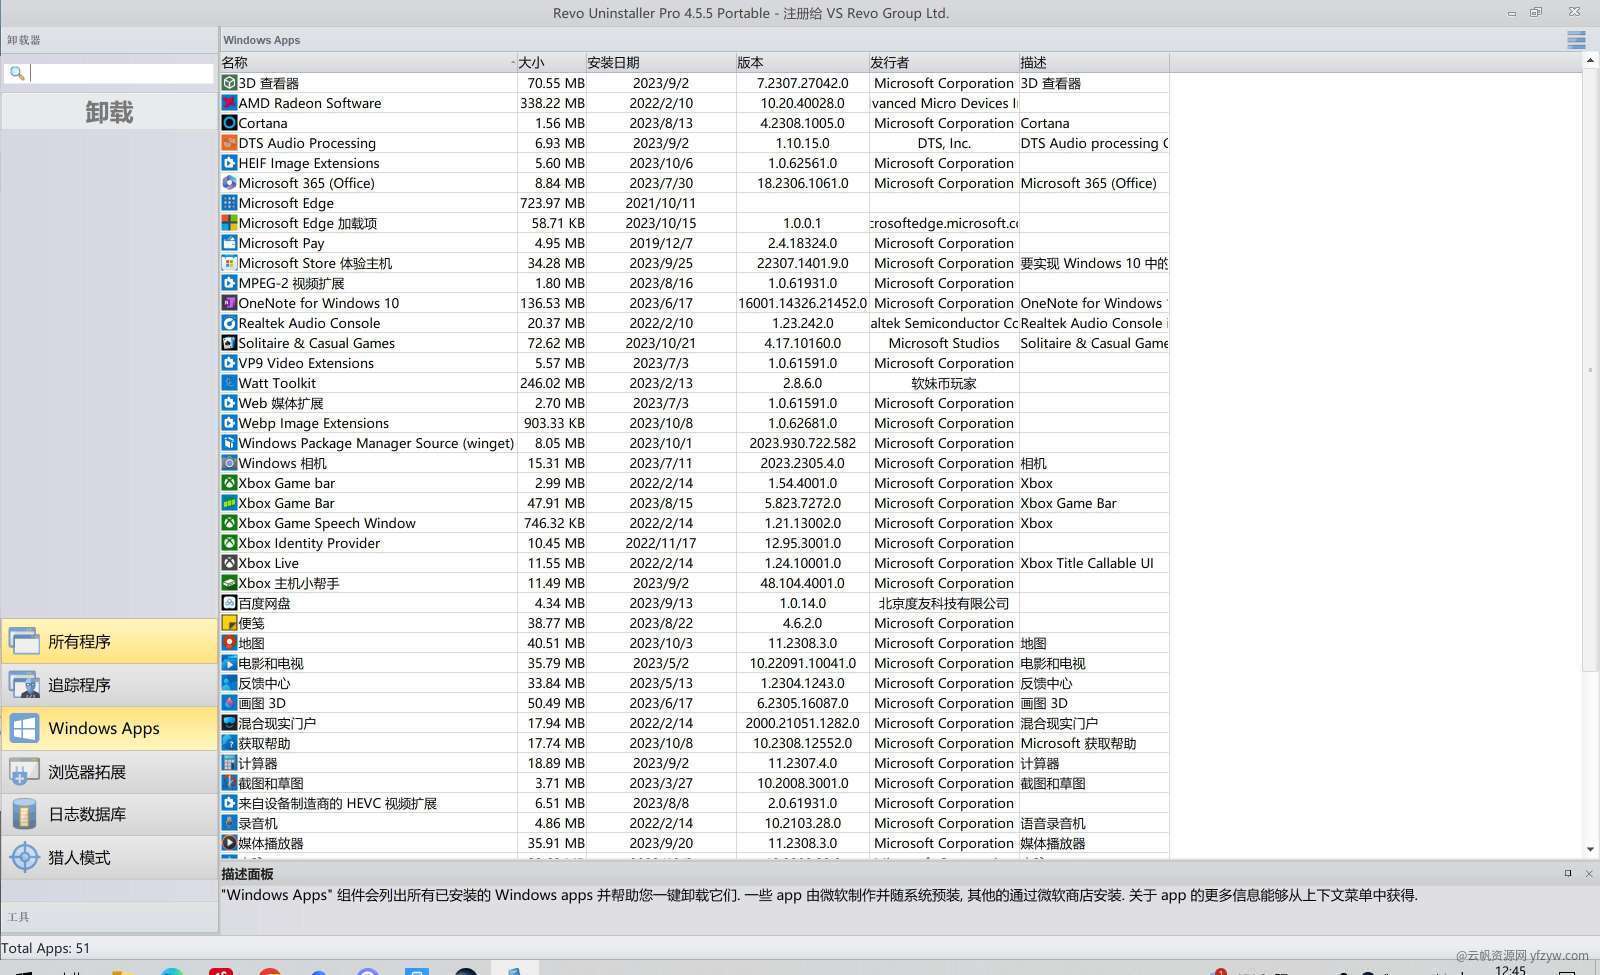Click the 卸载 uninstall button
The width and height of the screenshot is (1600, 975).
click(x=109, y=112)
